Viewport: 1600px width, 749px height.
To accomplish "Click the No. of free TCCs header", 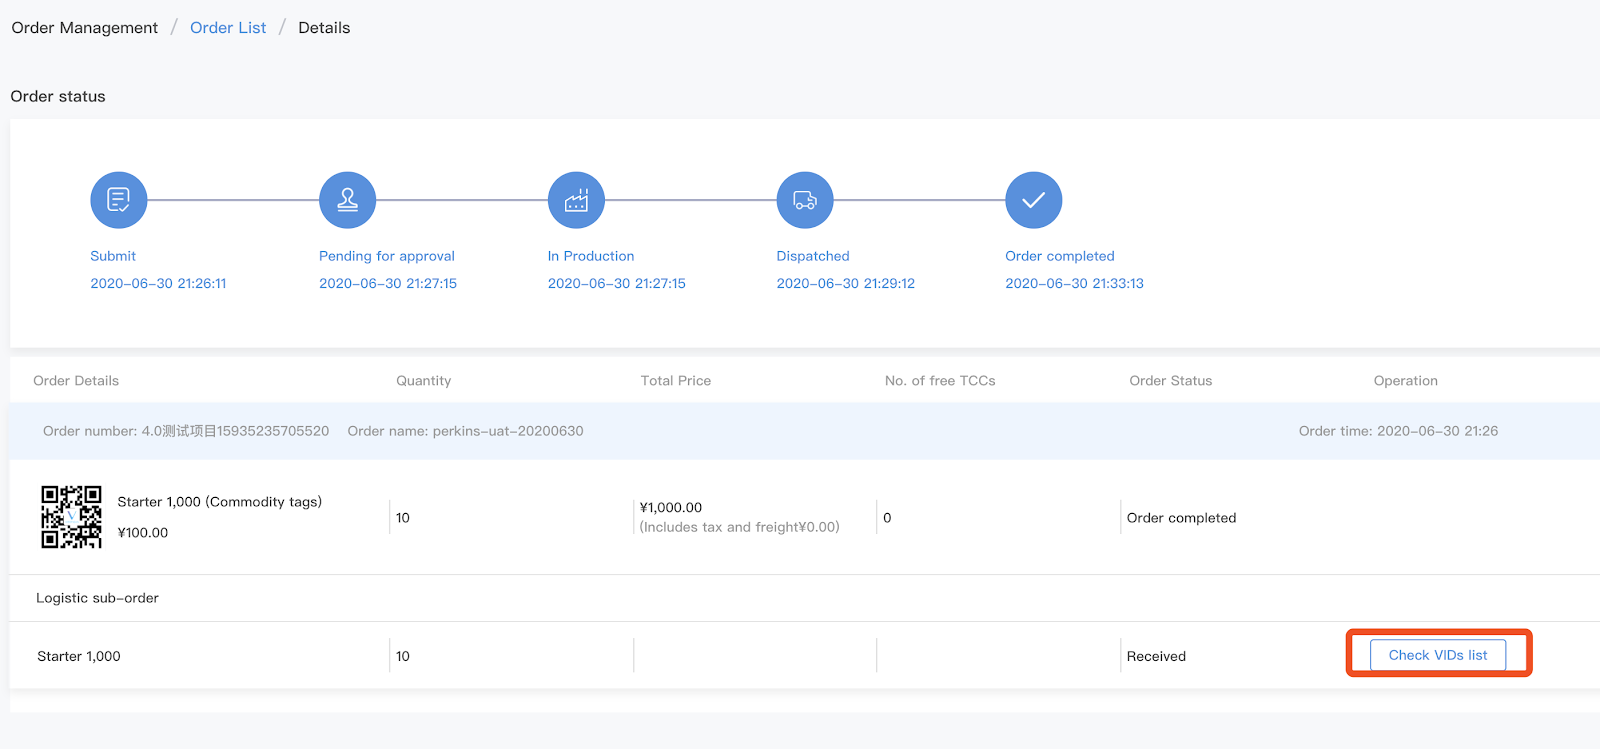I will [940, 381].
